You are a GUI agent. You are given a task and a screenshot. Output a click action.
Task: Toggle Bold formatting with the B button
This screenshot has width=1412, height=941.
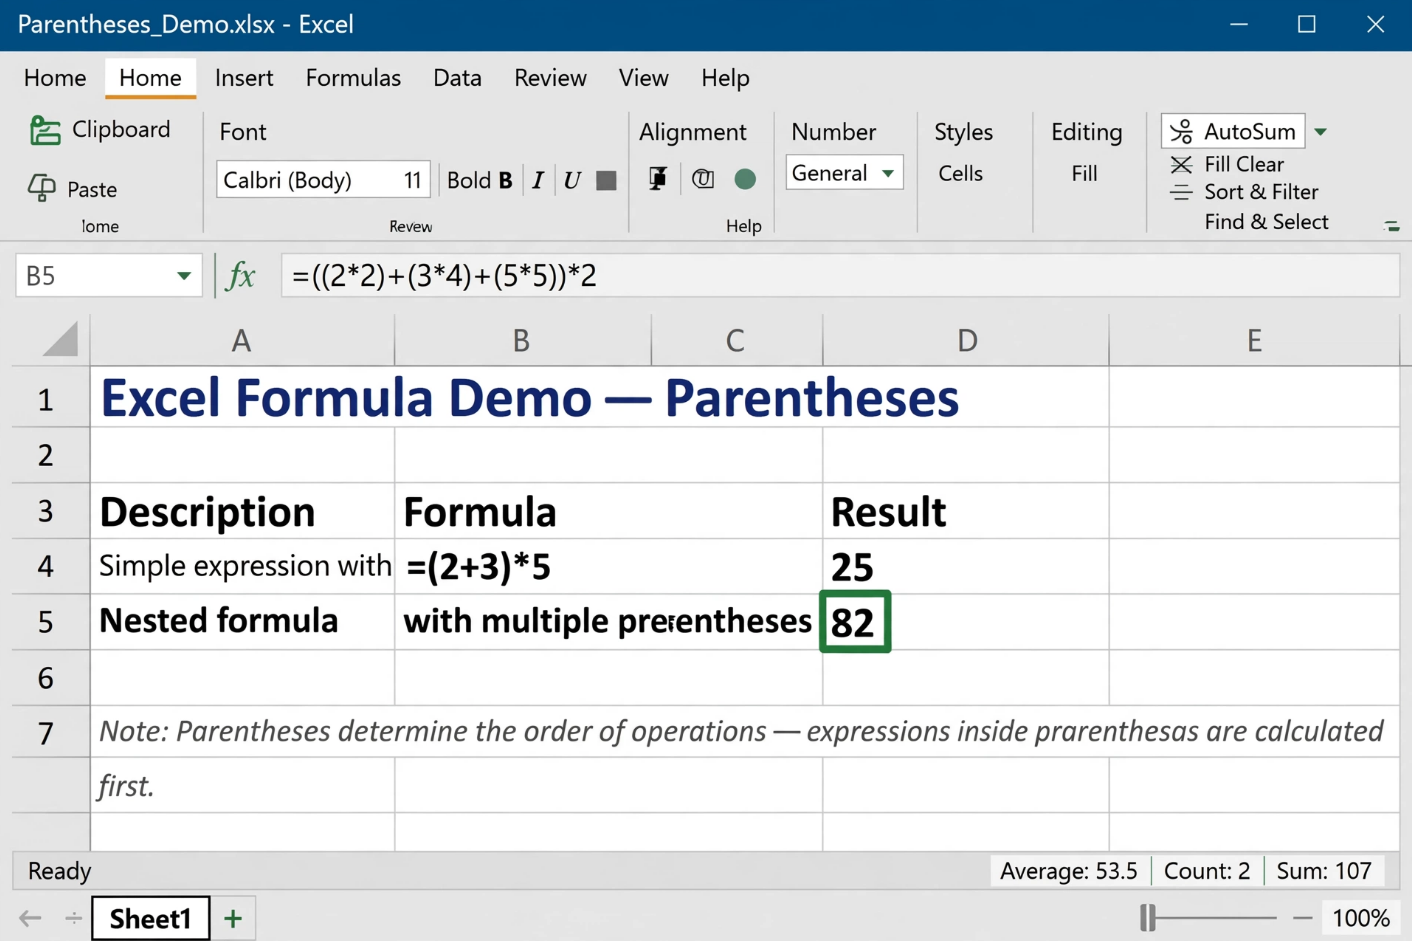point(505,180)
